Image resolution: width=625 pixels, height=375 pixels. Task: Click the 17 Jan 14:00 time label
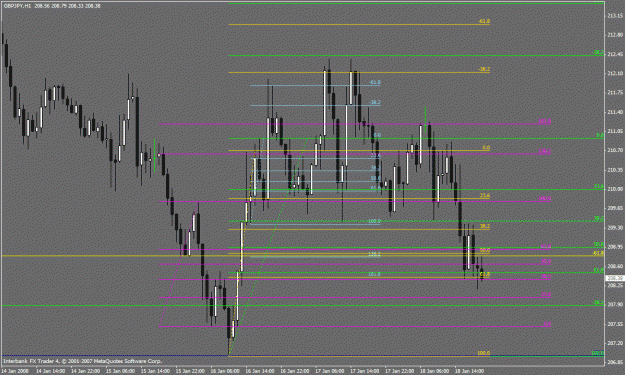pos(365,371)
